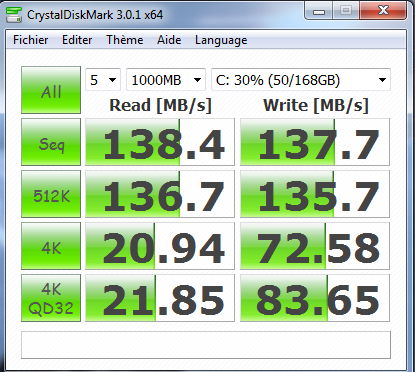Open the Editer menu

pos(77,40)
